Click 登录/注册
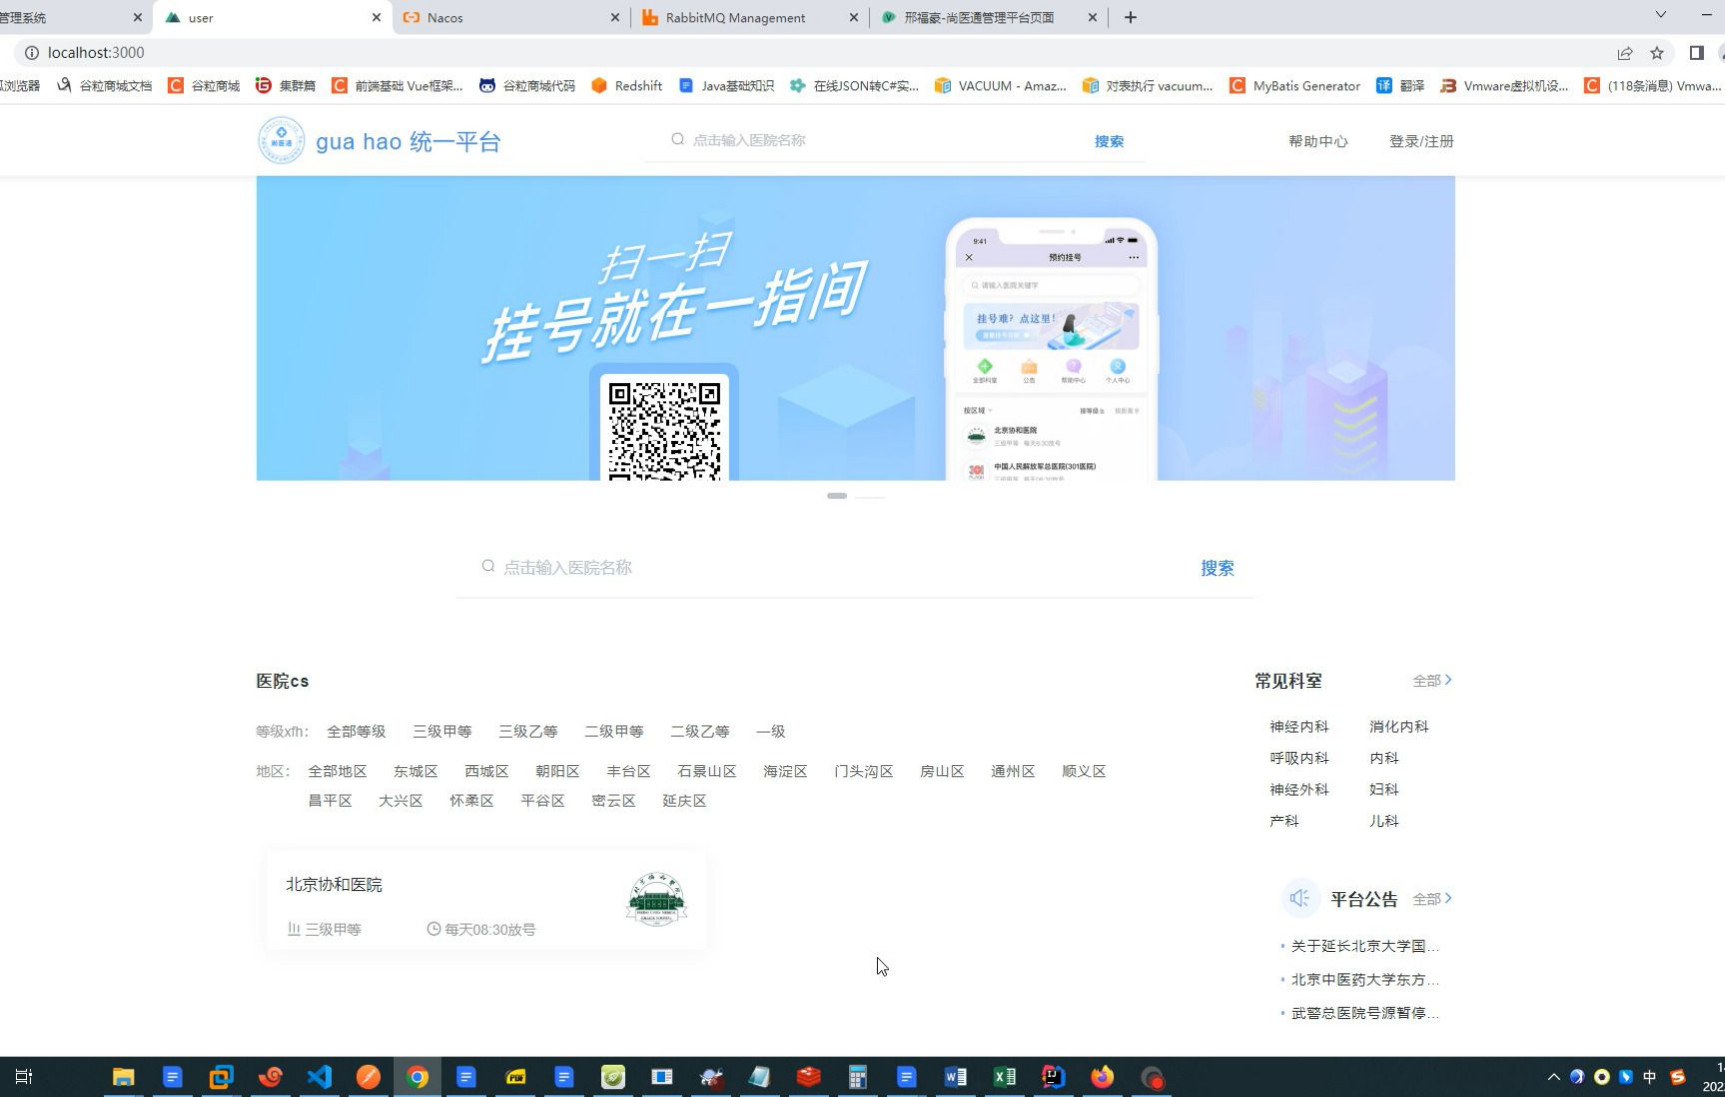 (1421, 141)
